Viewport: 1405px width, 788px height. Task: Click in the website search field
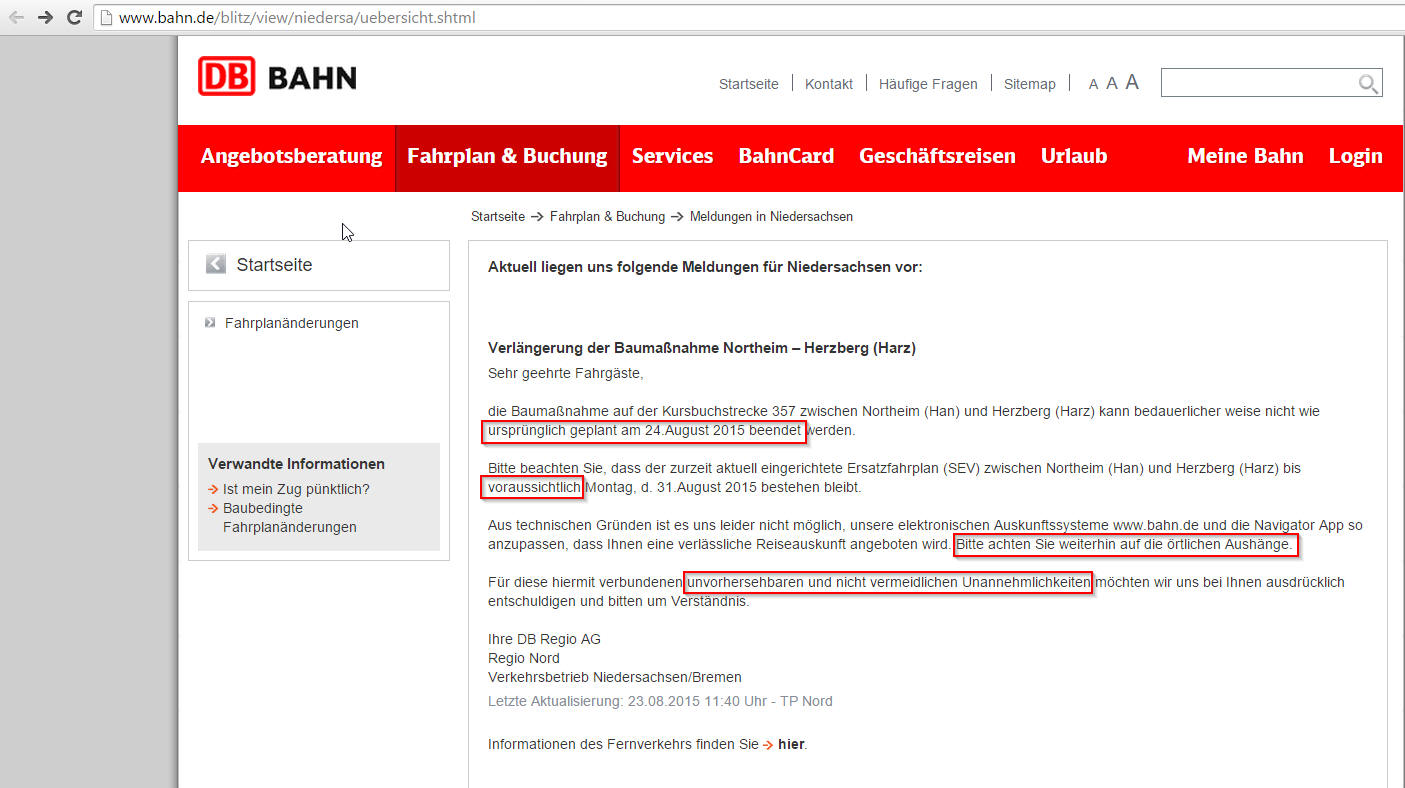(x=1257, y=83)
